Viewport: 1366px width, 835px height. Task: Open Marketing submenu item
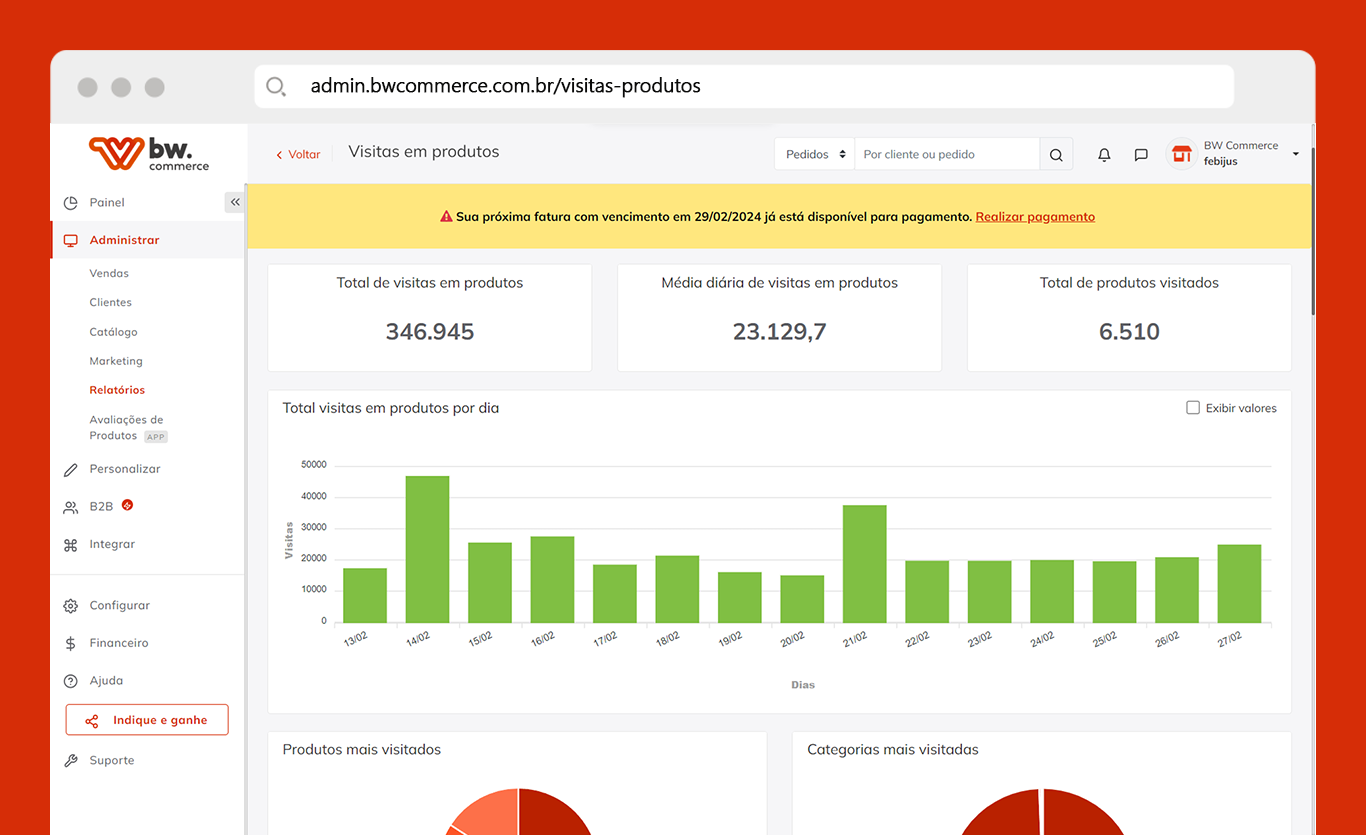pyautogui.click(x=116, y=361)
